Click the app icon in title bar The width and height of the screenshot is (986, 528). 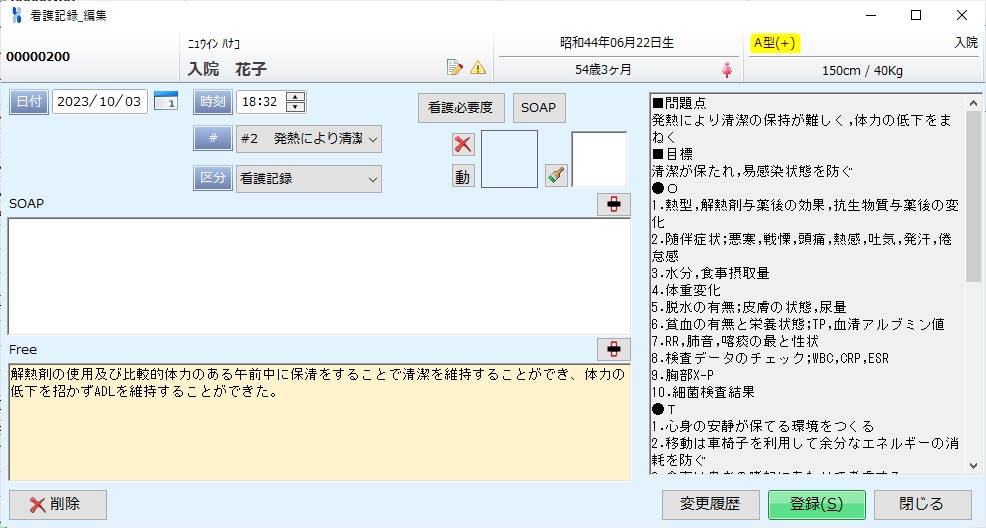pos(16,15)
